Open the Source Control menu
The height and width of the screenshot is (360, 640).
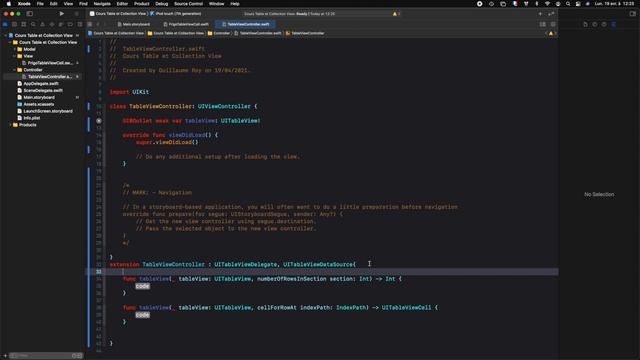click(189, 4)
